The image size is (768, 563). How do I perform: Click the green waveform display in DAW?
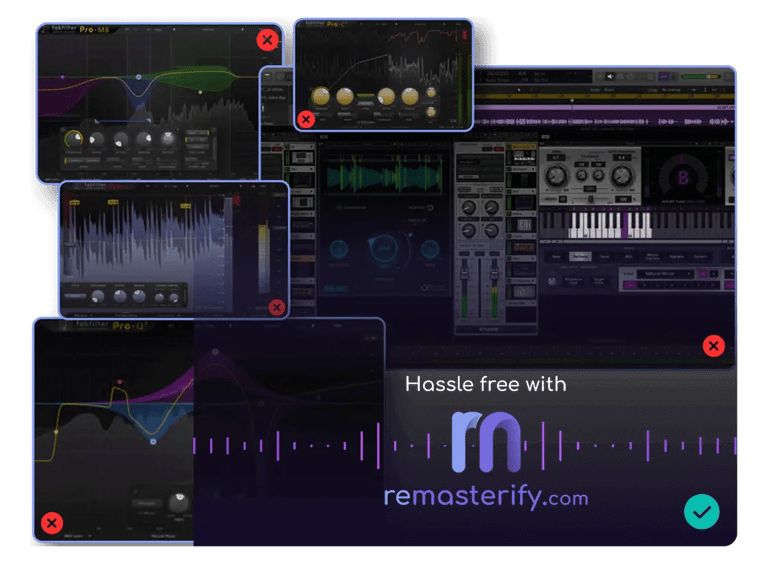384,174
